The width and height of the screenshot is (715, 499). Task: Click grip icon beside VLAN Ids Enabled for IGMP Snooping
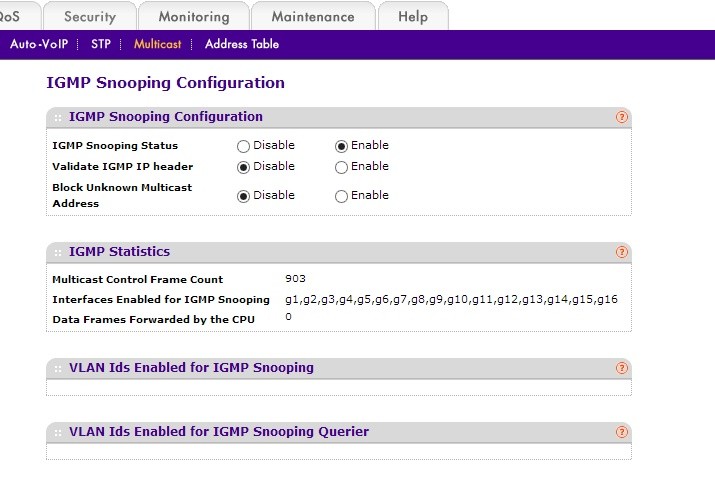(58, 369)
